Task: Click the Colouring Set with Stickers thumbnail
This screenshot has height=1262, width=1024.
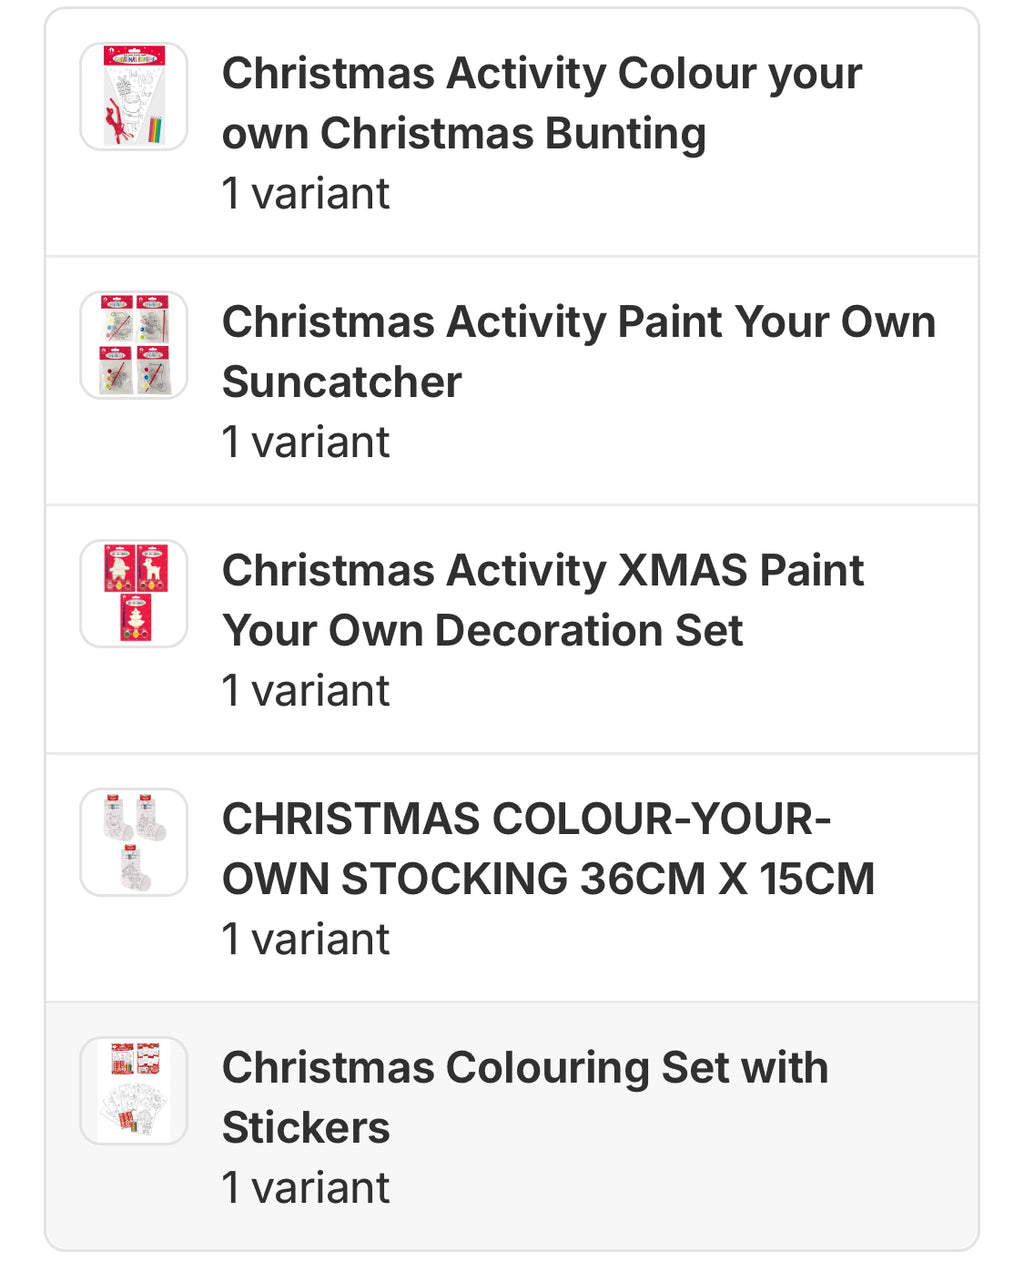Action: tap(134, 1091)
